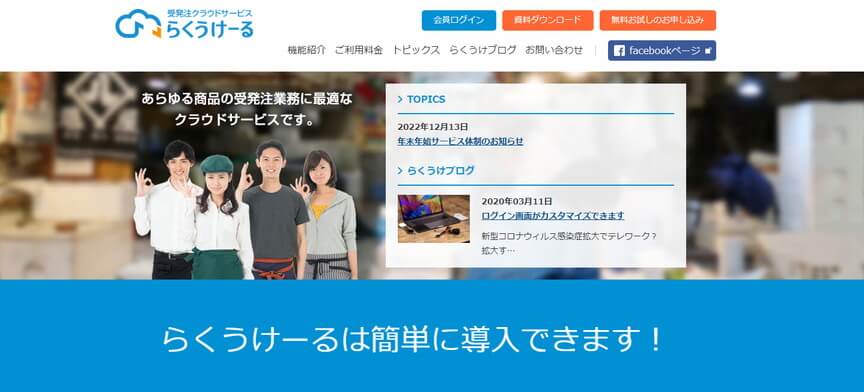The width and height of the screenshot is (864, 392).
Task: Click the らくうけーるは簡単に導入できます headline
Action: 411,340
